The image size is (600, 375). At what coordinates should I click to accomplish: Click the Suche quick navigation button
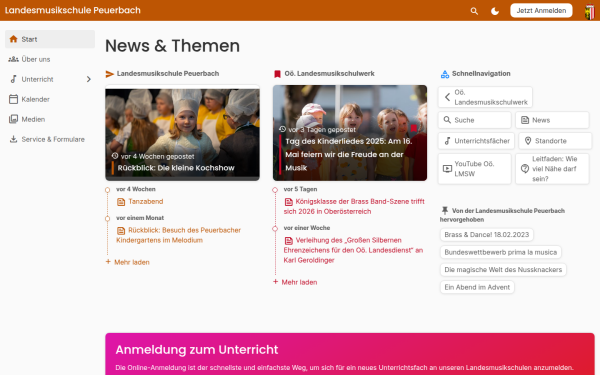[x=474, y=120]
